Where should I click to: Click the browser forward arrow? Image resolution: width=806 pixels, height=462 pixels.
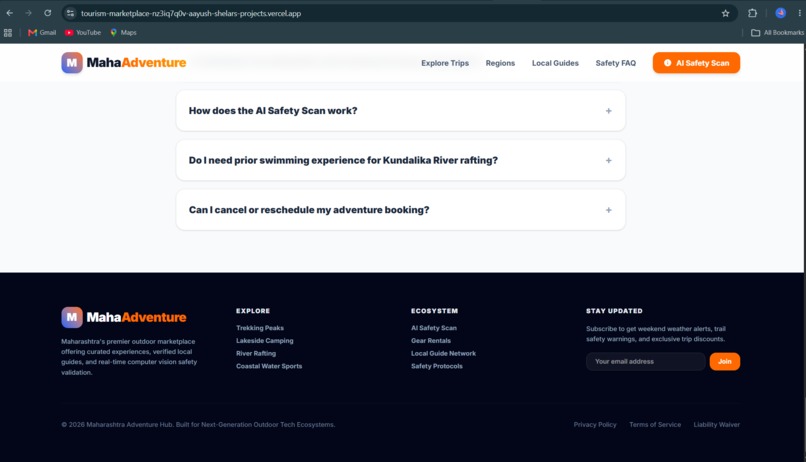(x=28, y=13)
